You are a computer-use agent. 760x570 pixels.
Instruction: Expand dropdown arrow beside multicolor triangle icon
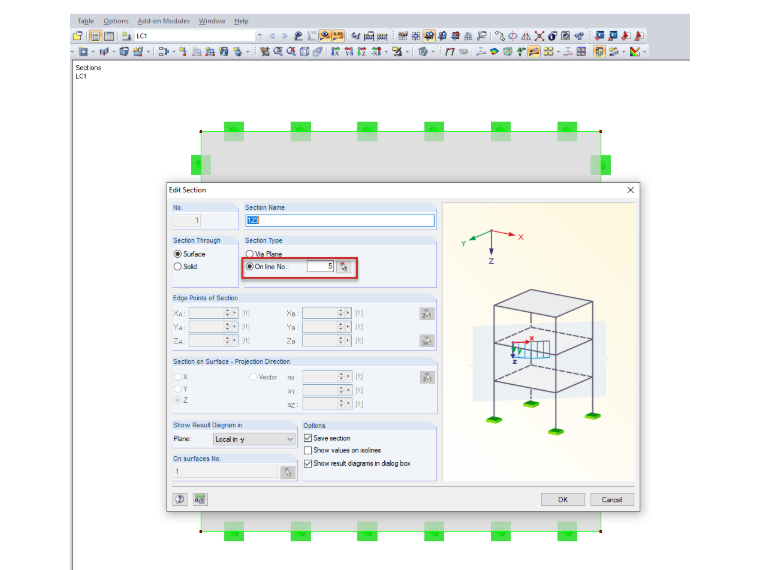coord(645,51)
